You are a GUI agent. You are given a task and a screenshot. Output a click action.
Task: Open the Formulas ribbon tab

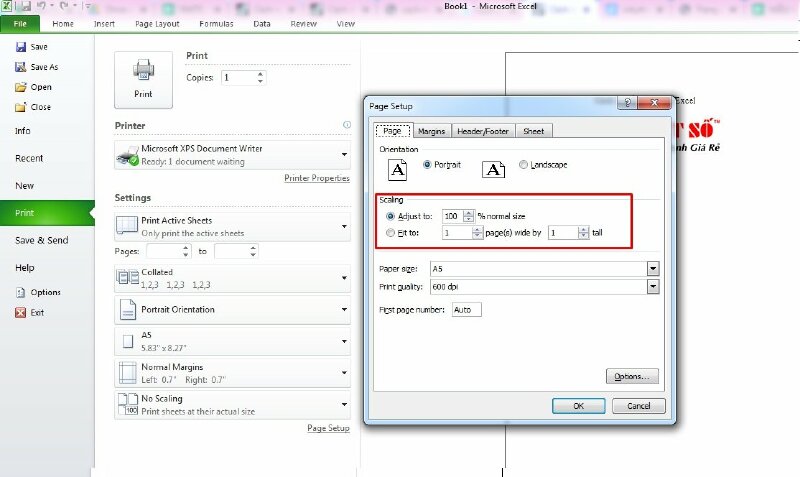tap(216, 24)
